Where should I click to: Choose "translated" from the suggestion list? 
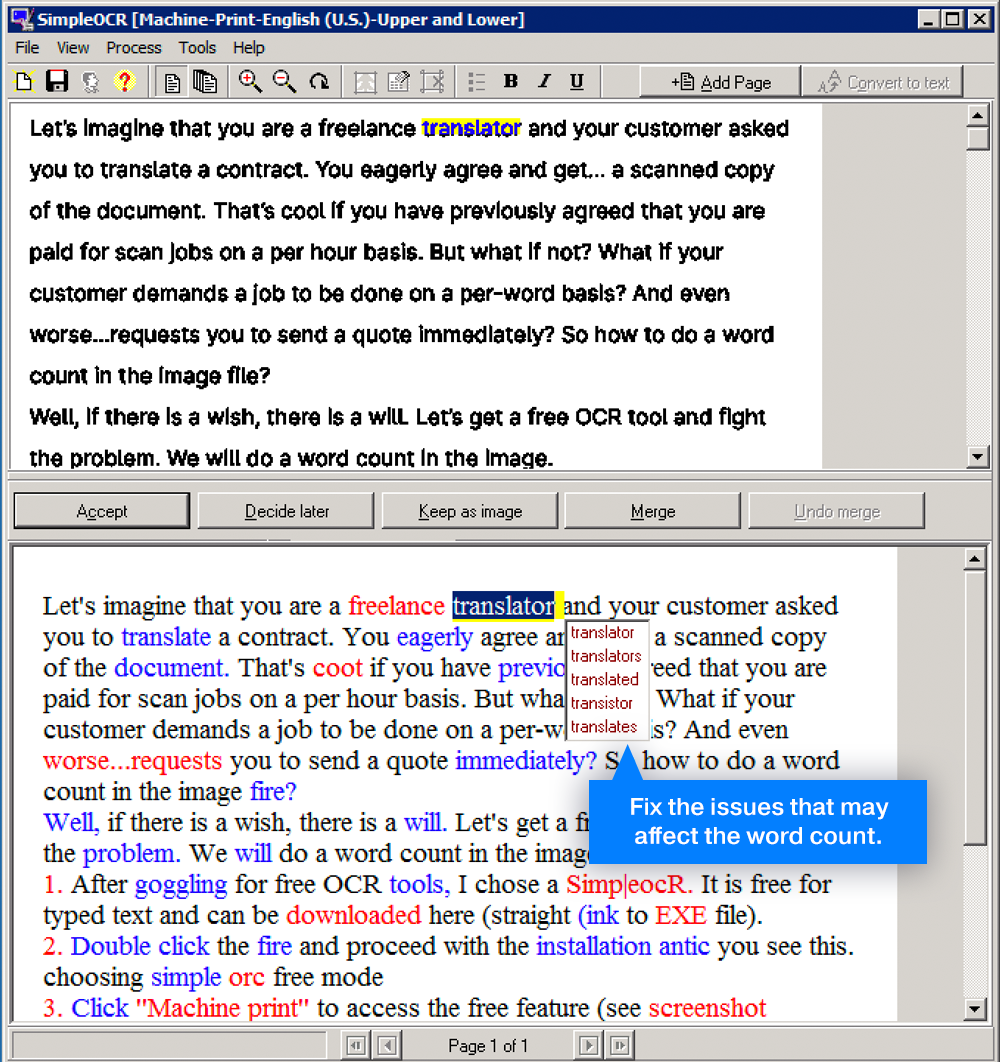pos(605,679)
